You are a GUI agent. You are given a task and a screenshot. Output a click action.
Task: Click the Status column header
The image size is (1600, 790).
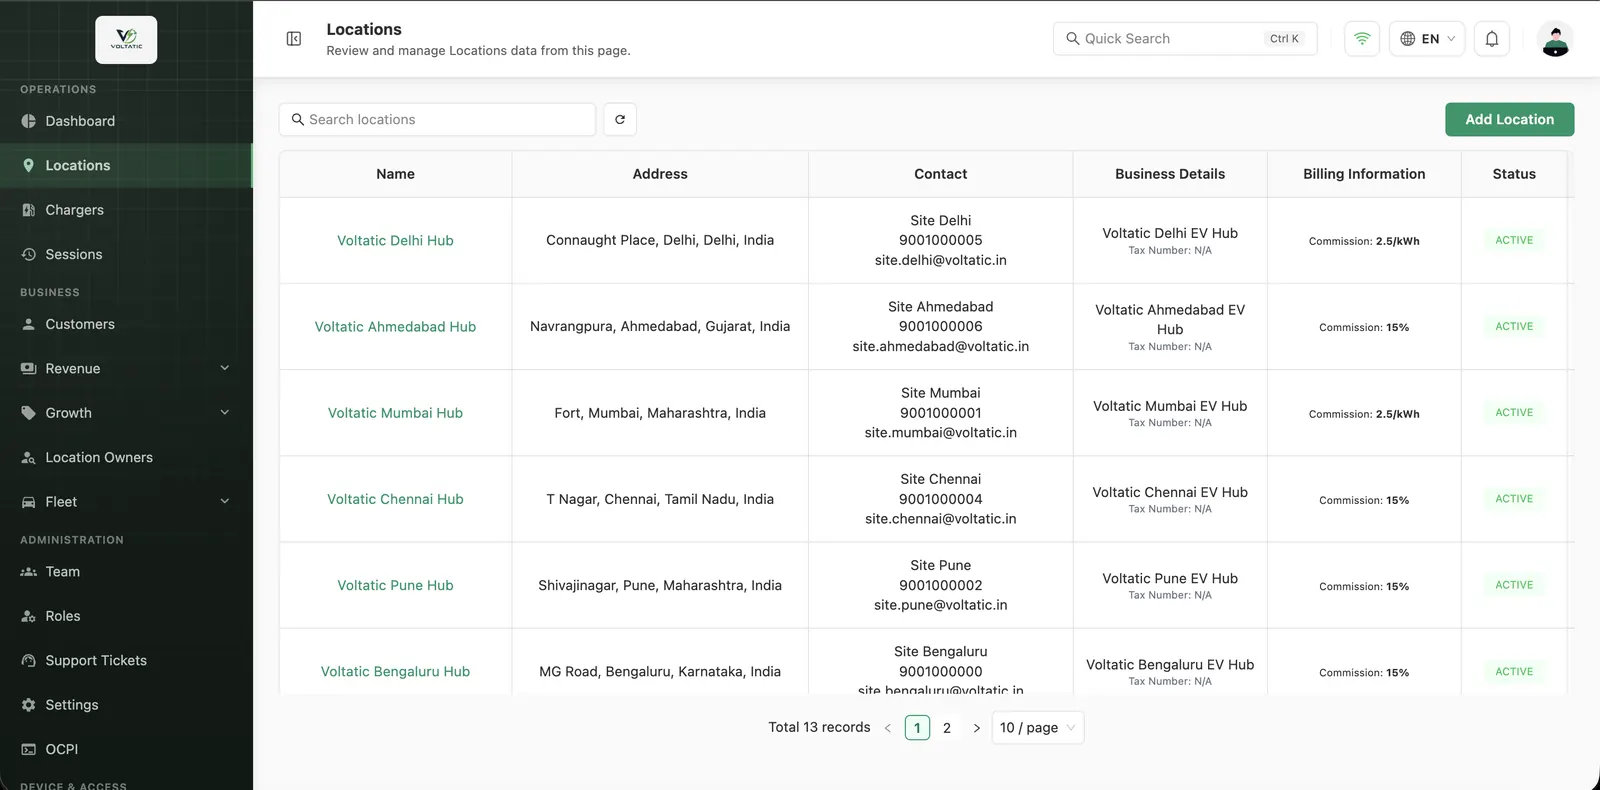(x=1514, y=174)
